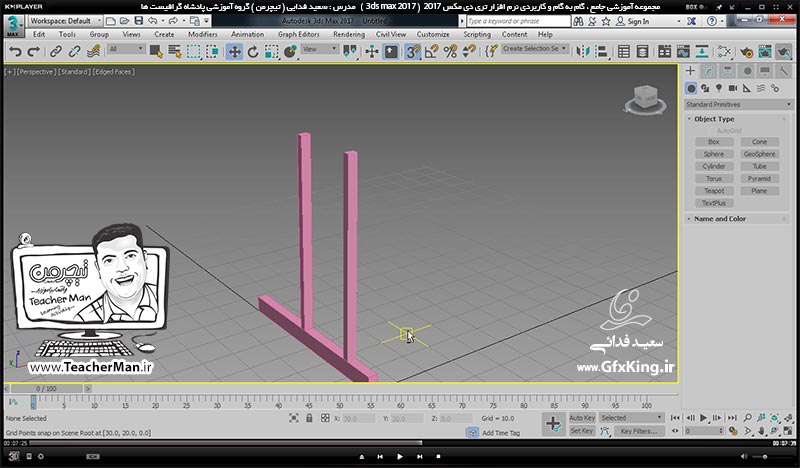
Task: Click the Redo arrow in main toolbar
Action: coord(34,52)
